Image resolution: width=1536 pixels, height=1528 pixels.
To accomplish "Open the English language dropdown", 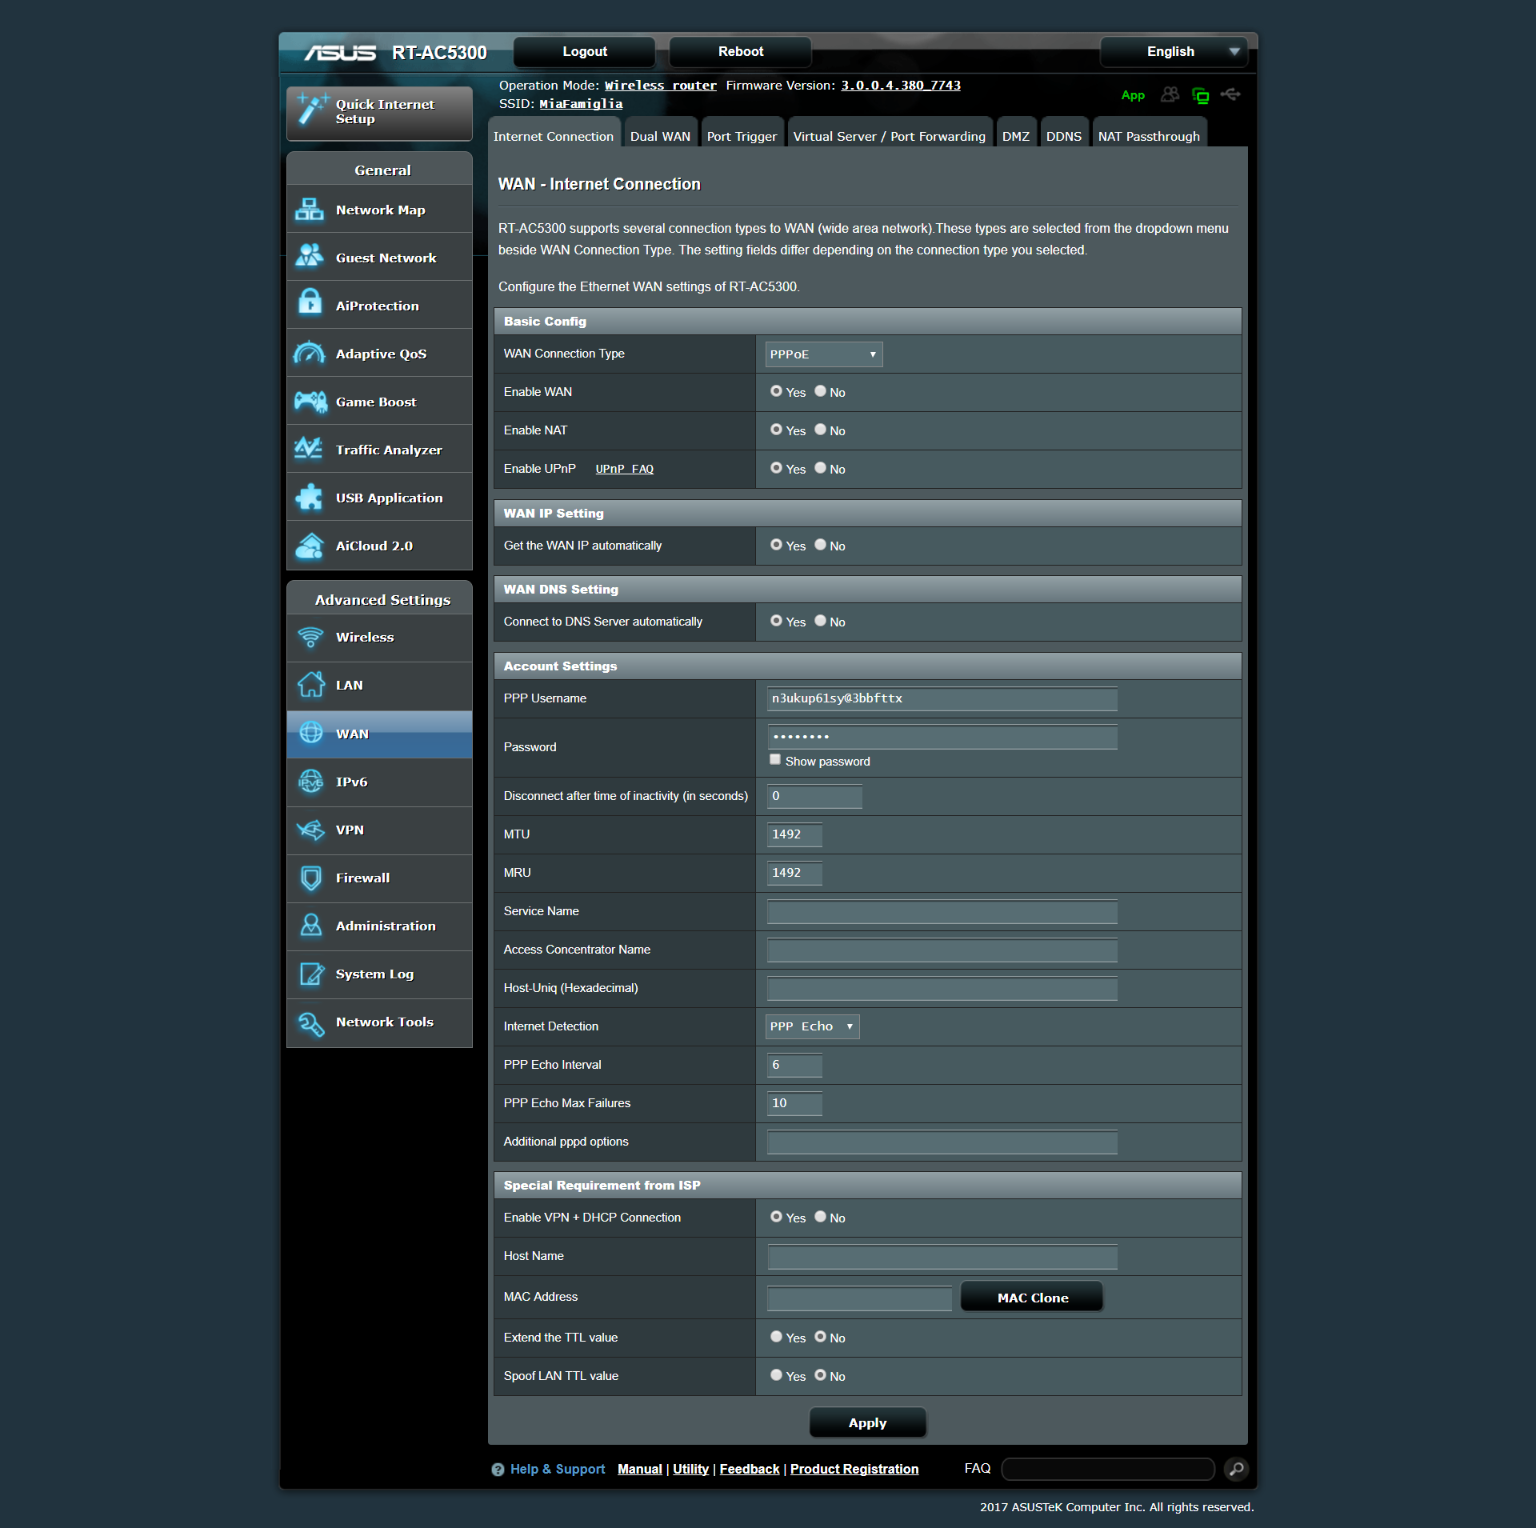I will click(x=1174, y=52).
